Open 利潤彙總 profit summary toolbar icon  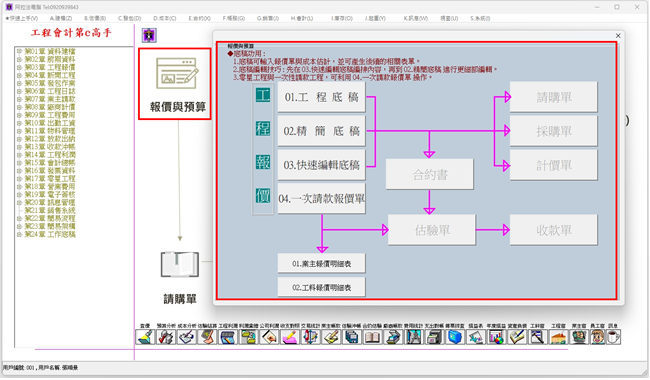point(249,337)
